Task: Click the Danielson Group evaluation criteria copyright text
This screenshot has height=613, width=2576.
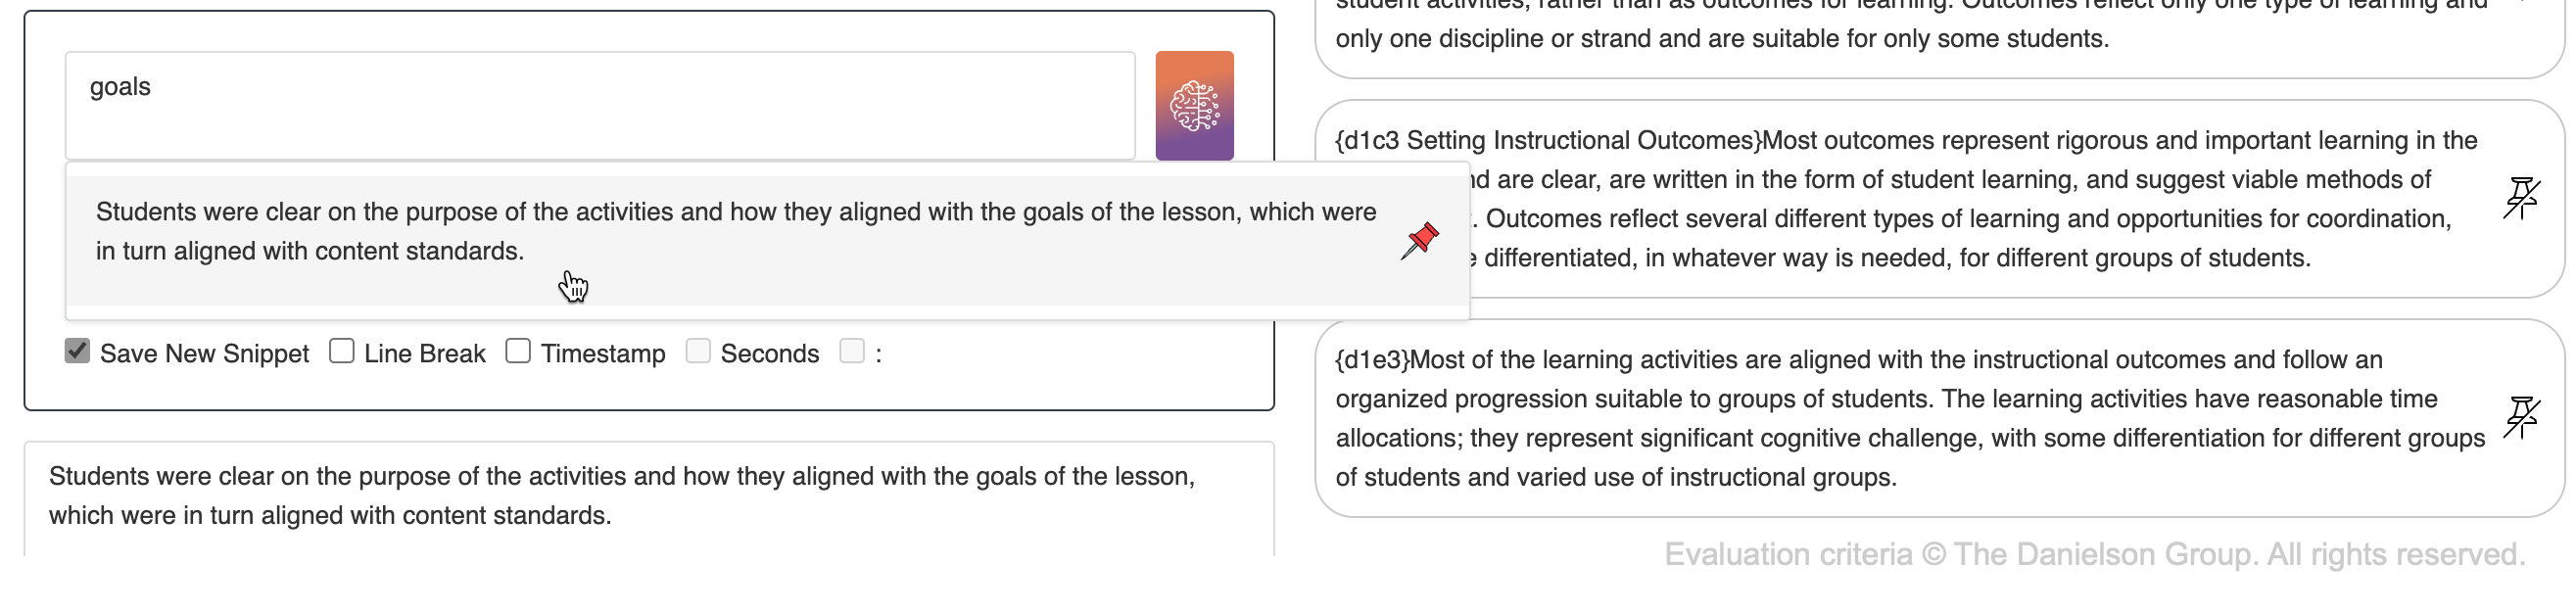Action: coord(2095,554)
